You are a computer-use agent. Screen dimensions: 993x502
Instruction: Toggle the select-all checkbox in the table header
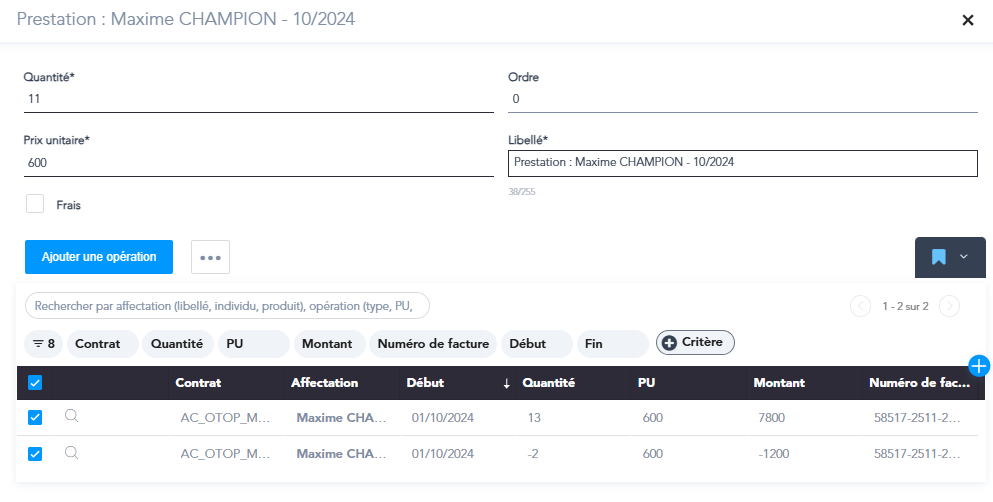[35, 383]
